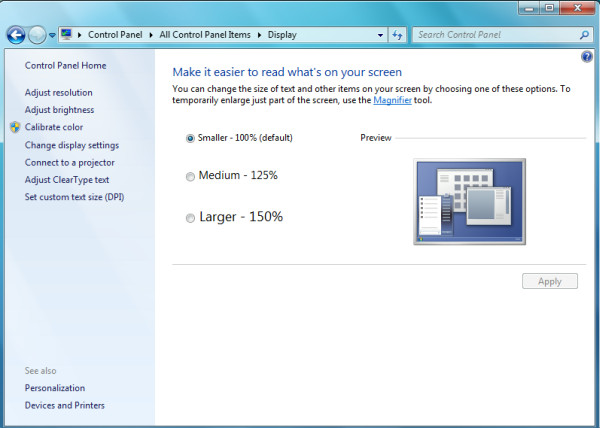
Task: Click All Control Panel Items breadcrumb
Action: (x=205, y=35)
